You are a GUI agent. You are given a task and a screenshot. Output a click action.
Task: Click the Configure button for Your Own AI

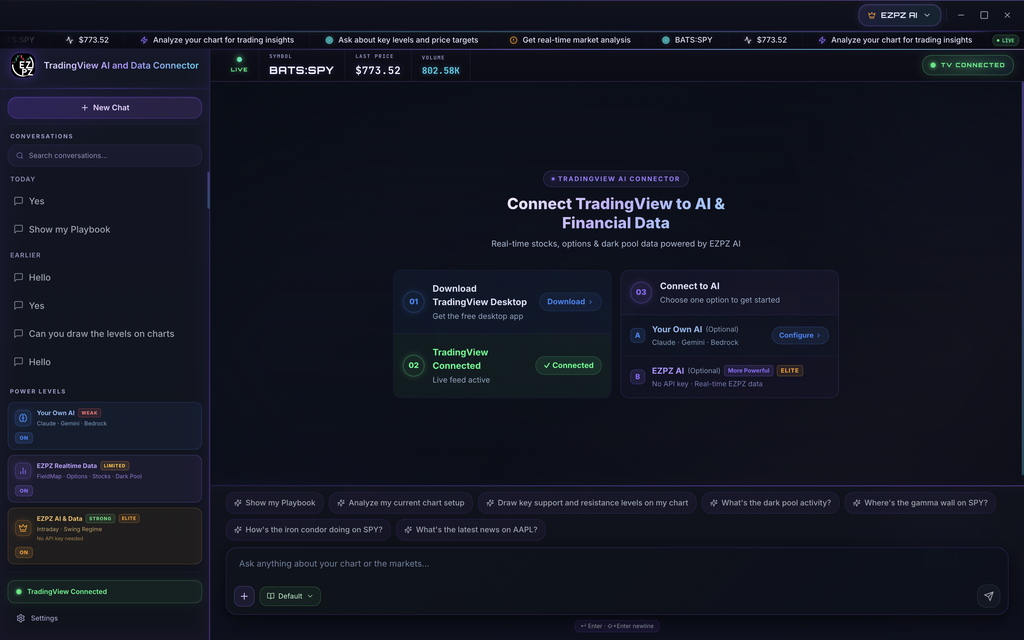click(x=800, y=336)
